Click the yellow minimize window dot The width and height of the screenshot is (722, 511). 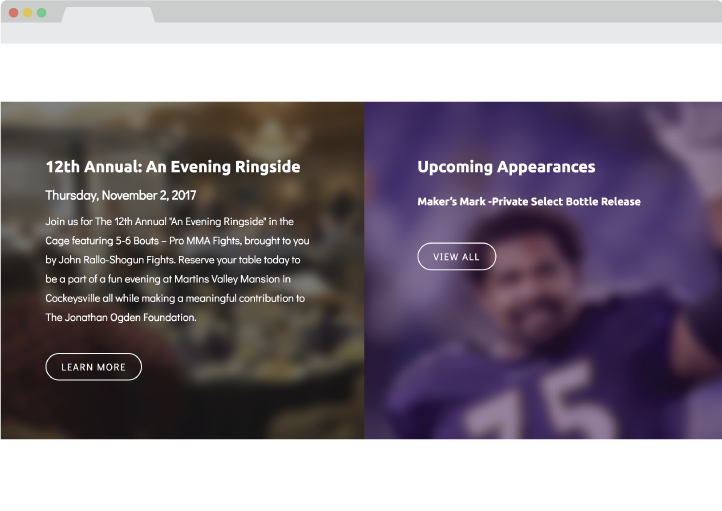coord(28,13)
